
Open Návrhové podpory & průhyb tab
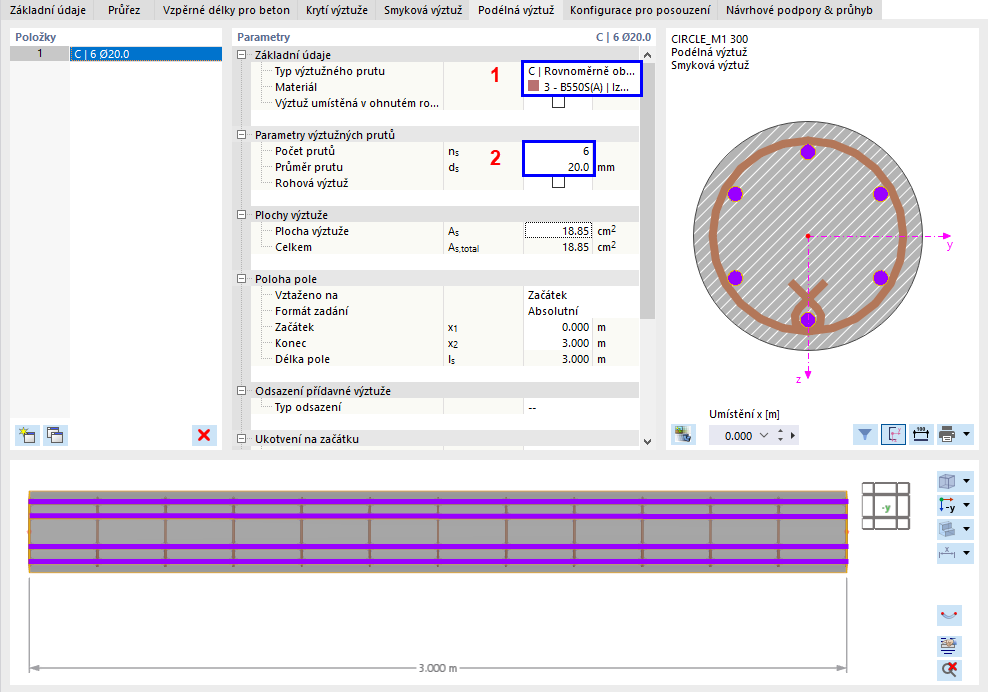tap(799, 10)
